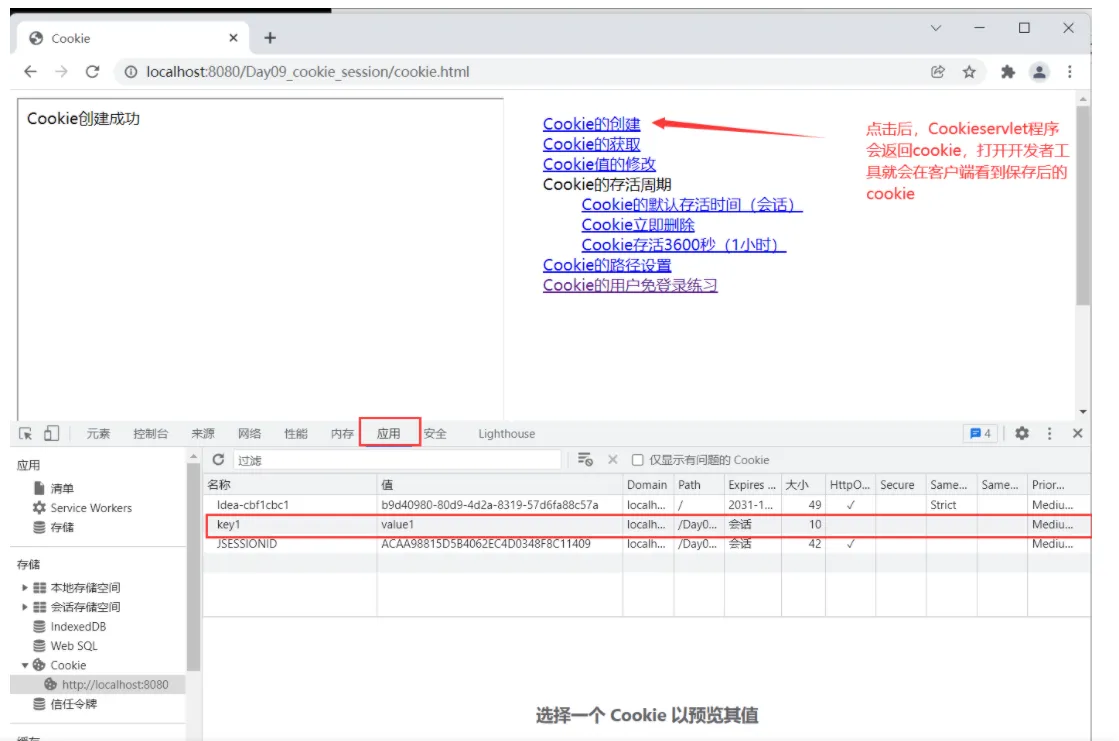The image size is (1119, 741).
Task: Open DevTools settings gear
Action: click(1022, 433)
